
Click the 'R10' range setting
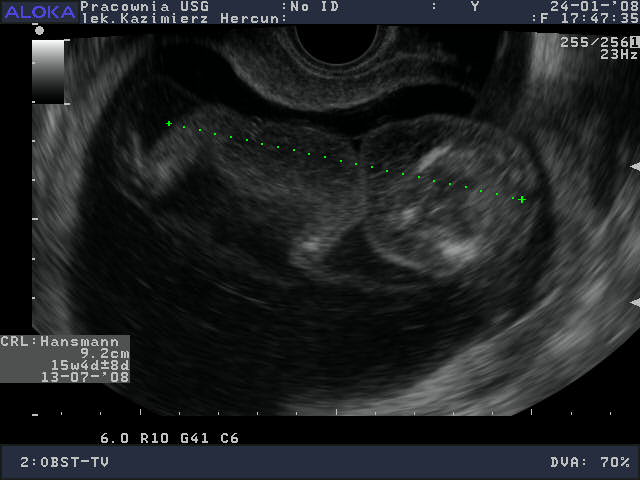154,438
